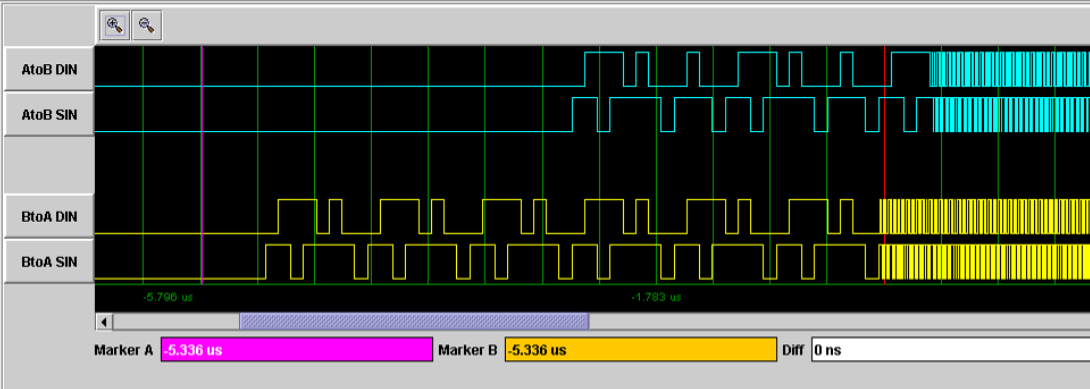Click the horizontal scrollbar thumb
The image size is (1090, 389).
414,321
